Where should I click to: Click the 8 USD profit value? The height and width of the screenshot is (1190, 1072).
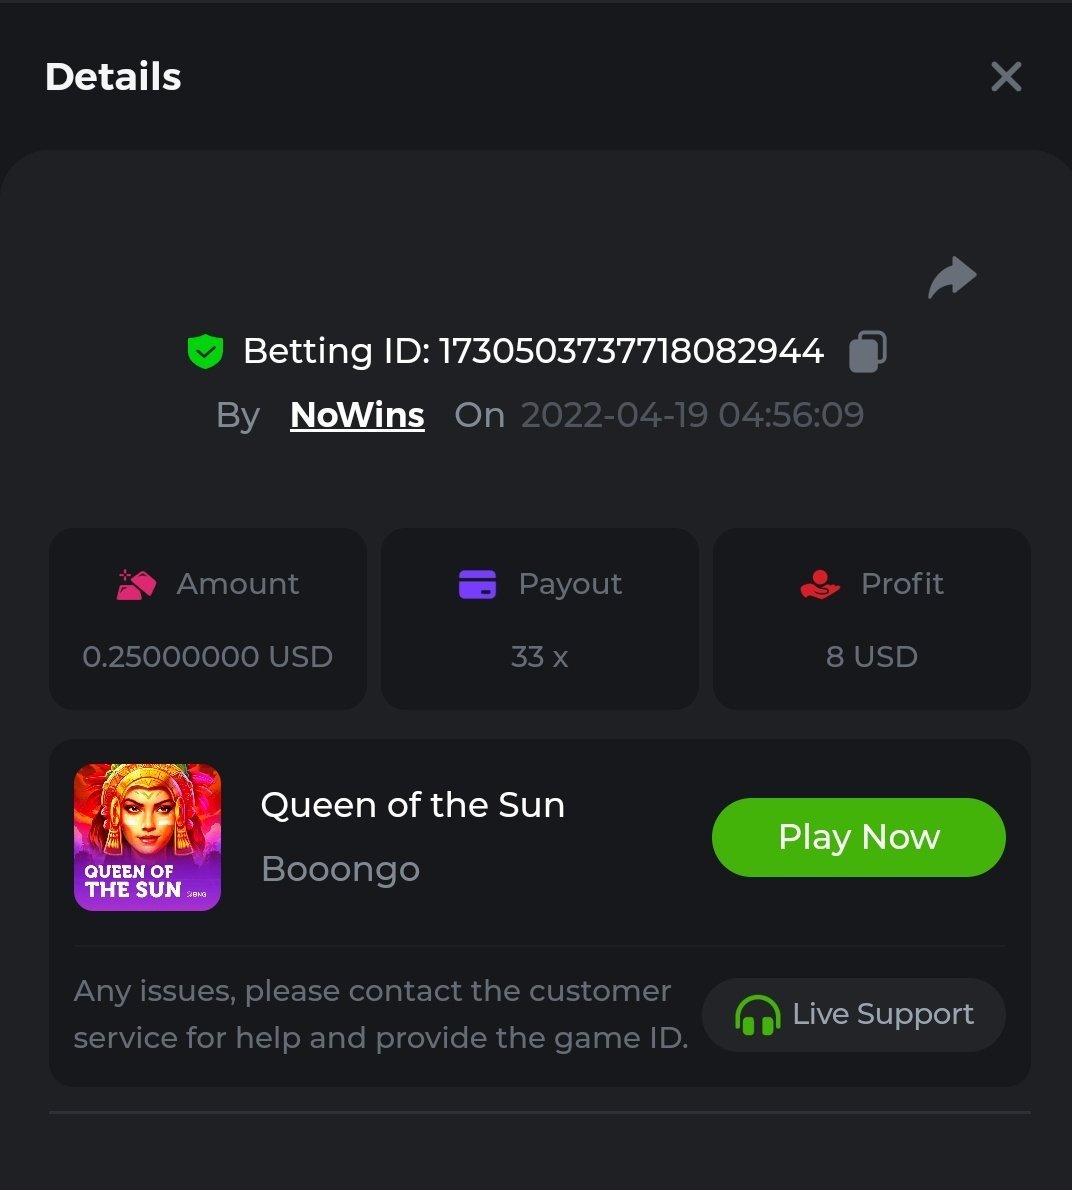tap(871, 657)
